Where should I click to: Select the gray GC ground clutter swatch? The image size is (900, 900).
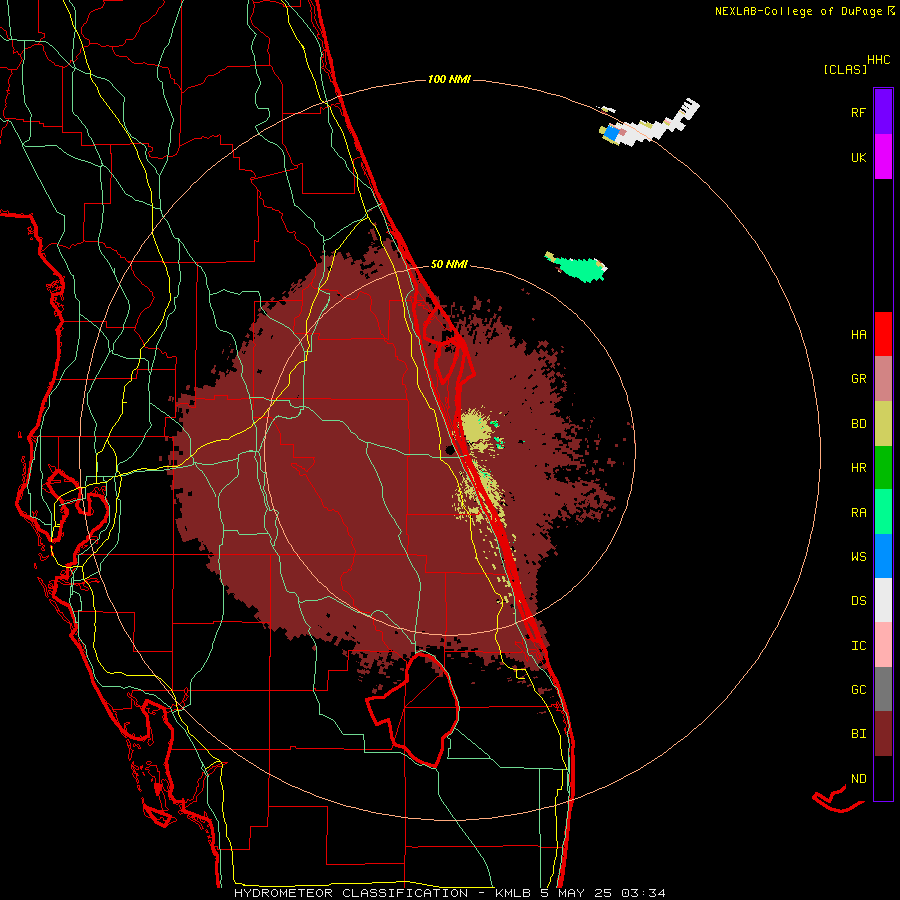(883, 689)
